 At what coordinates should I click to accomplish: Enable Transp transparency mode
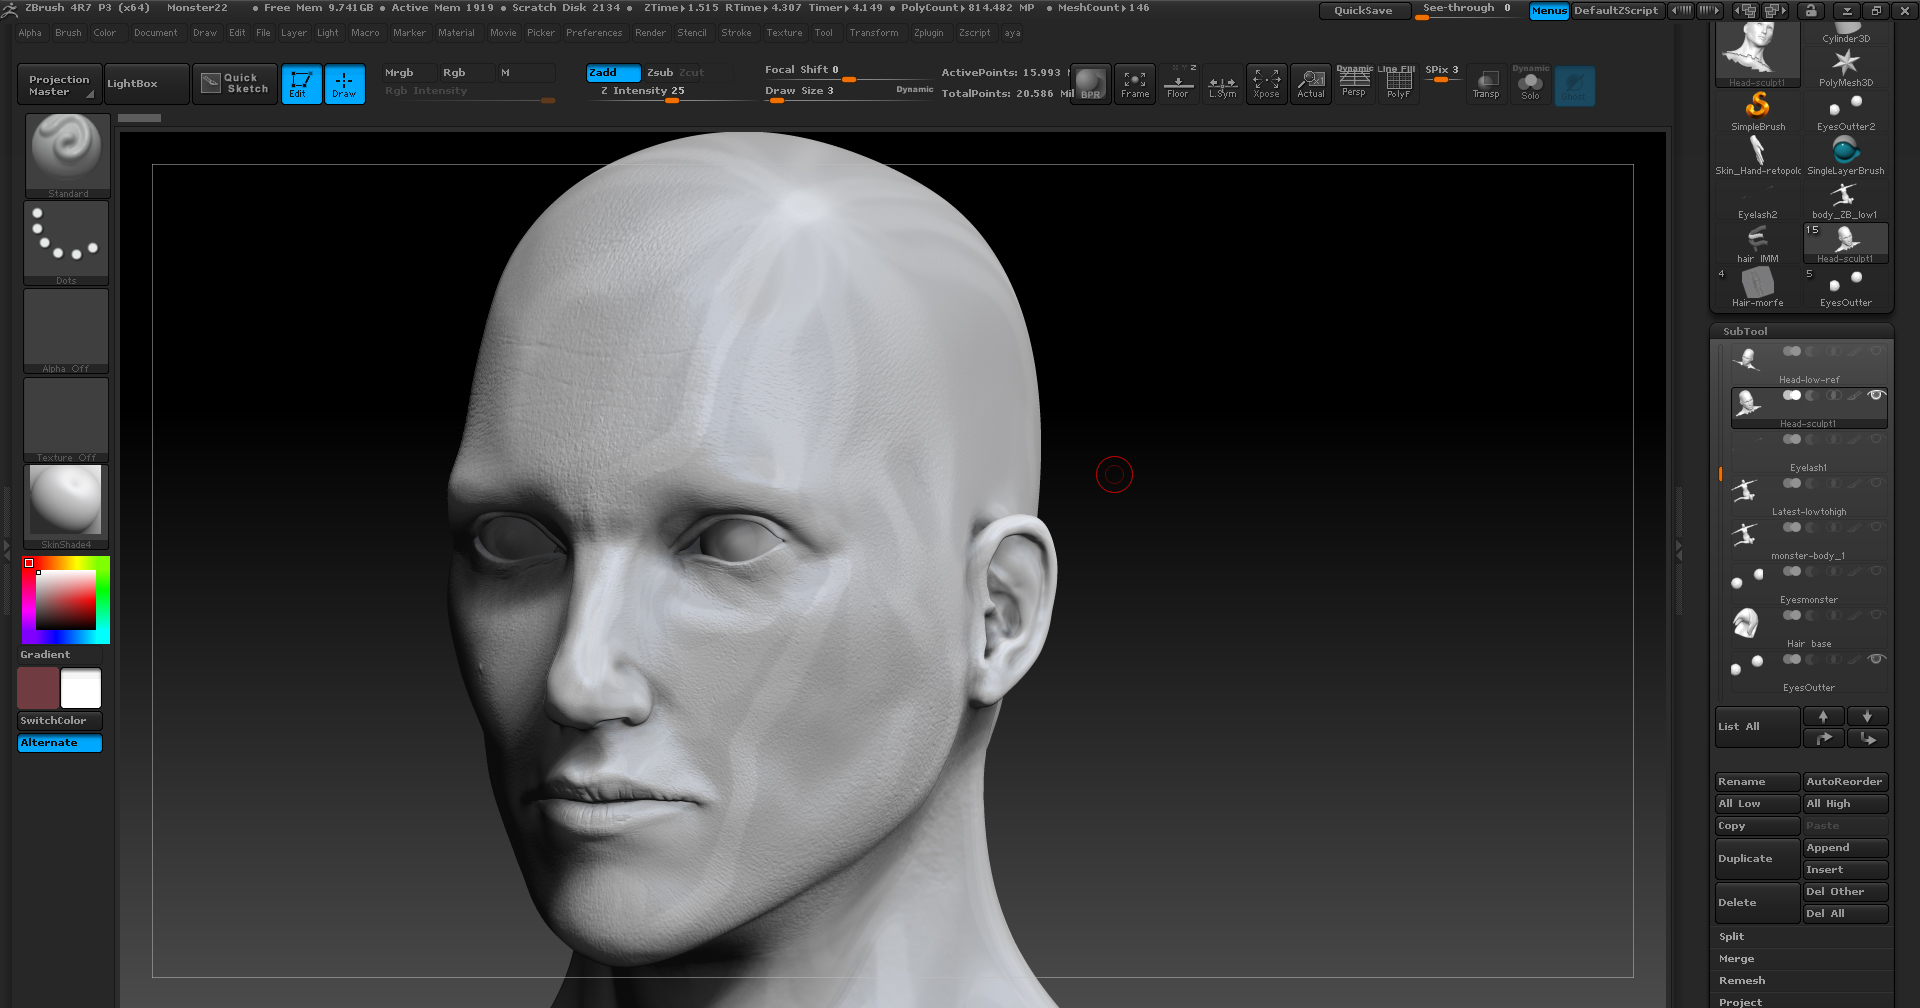[x=1486, y=84]
